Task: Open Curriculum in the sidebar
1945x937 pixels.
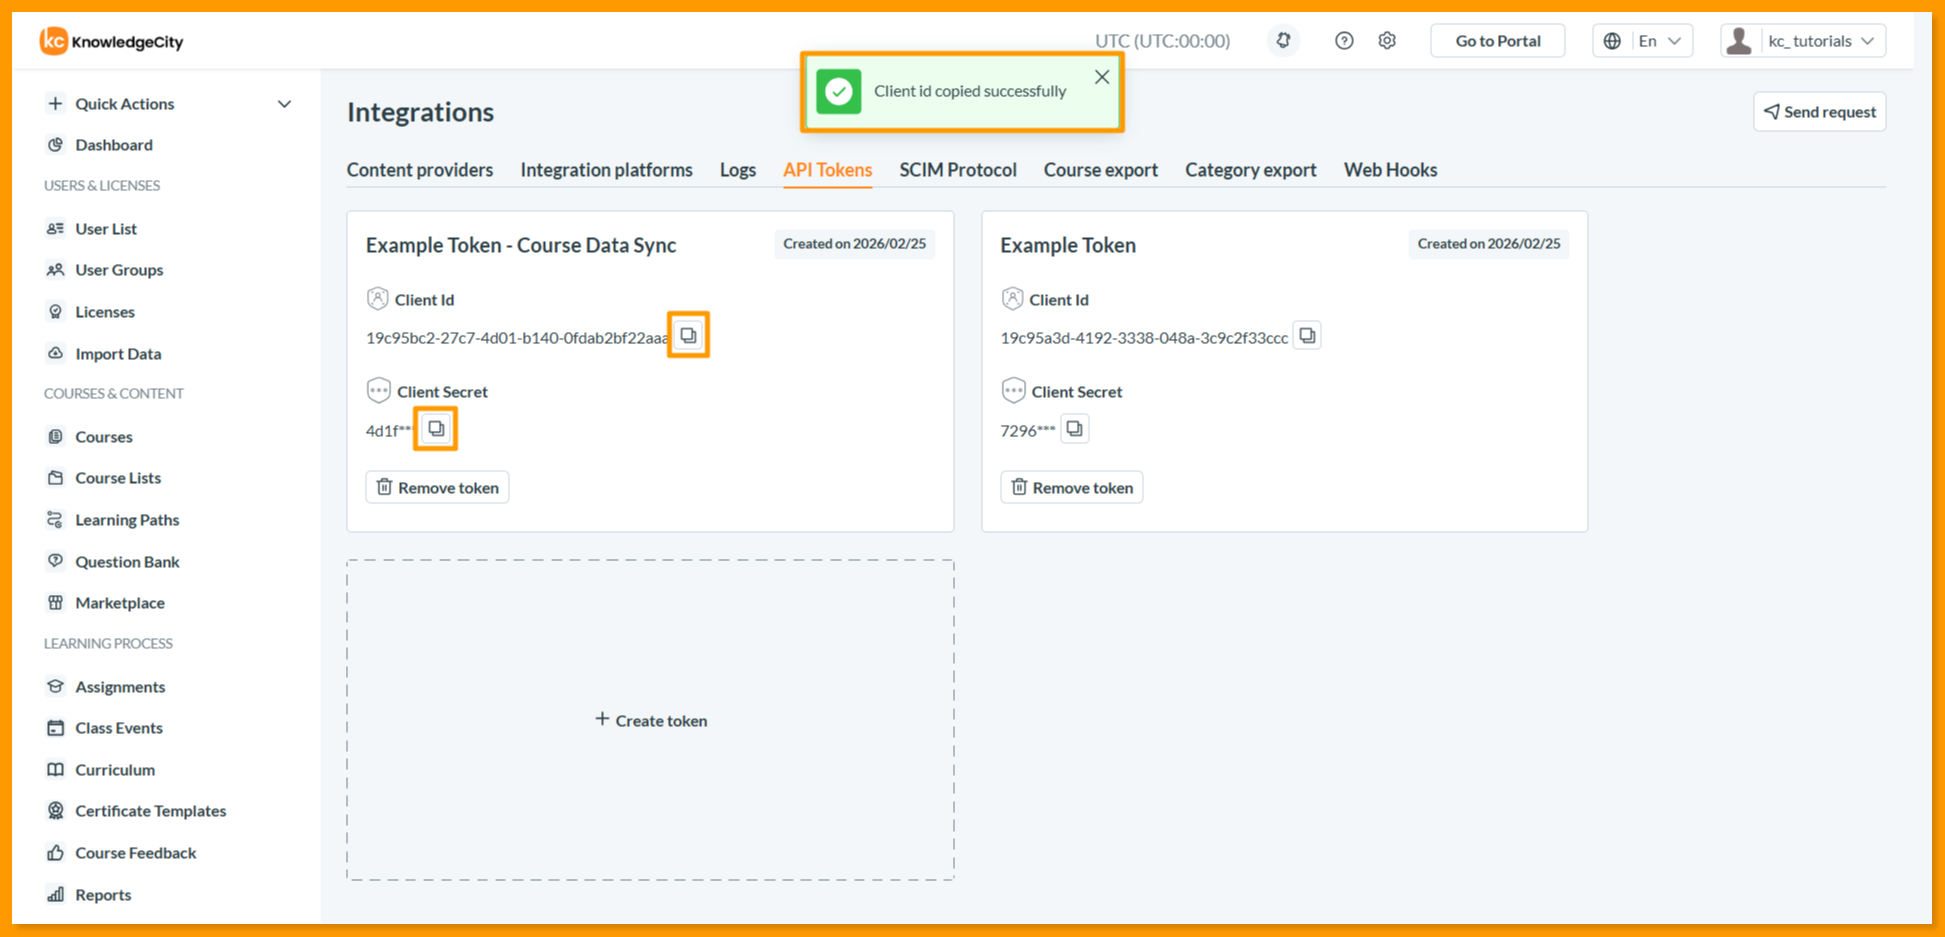Action: click(115, 770)
